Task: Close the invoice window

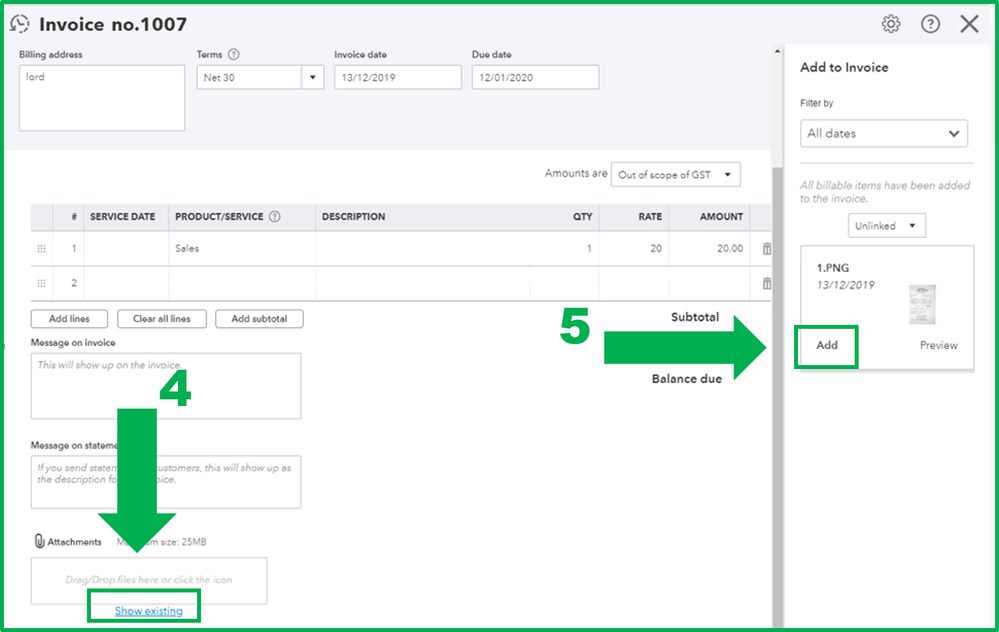Action: pos(969,24)
